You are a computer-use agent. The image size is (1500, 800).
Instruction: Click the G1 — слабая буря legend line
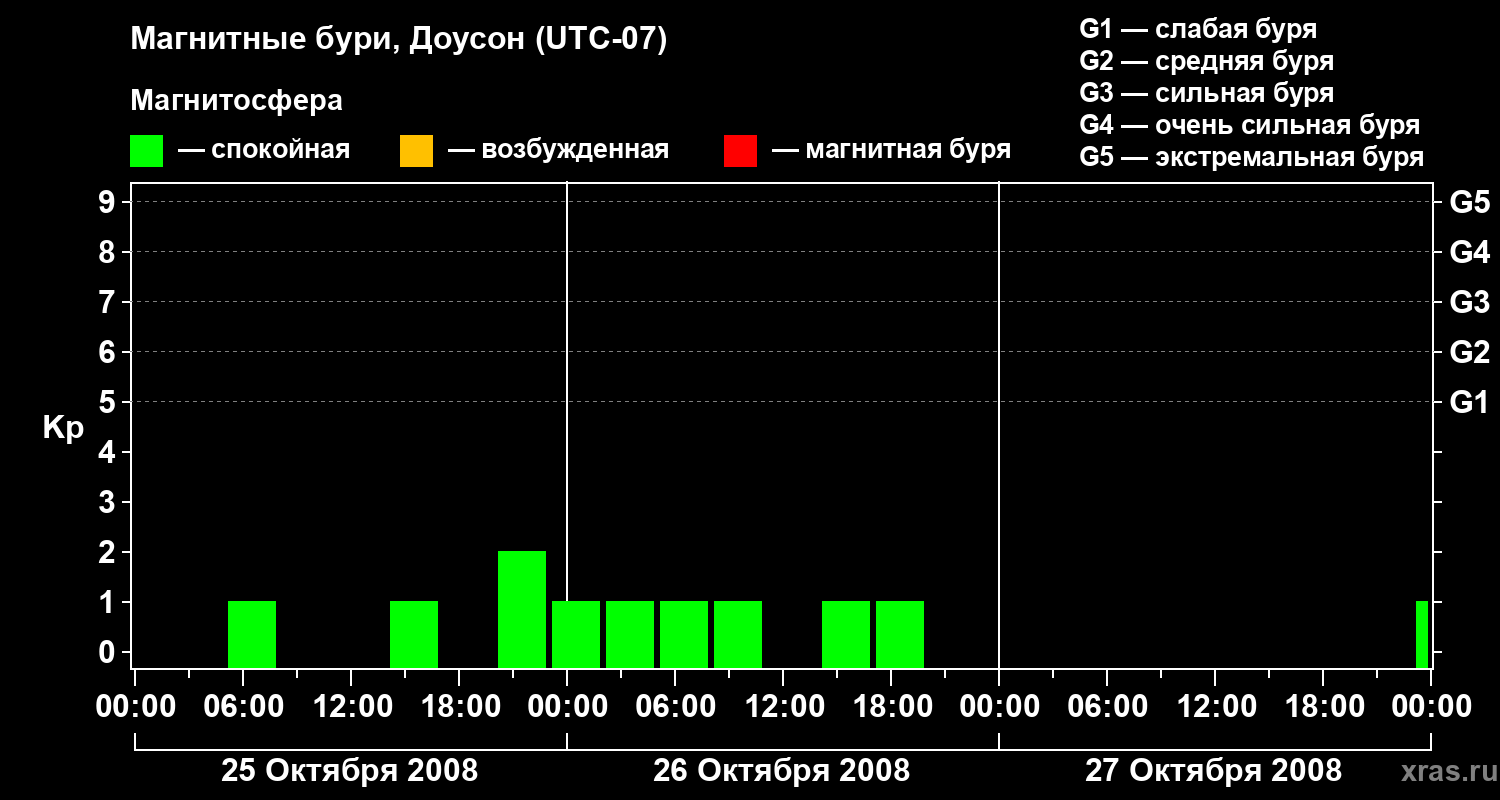coord(1198,29)
